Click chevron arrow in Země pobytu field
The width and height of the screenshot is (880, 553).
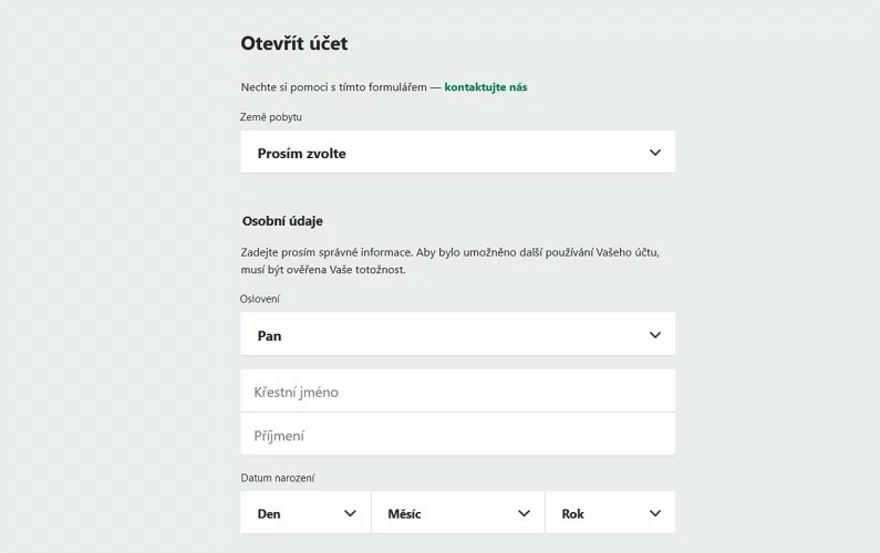tap(655, 153)
